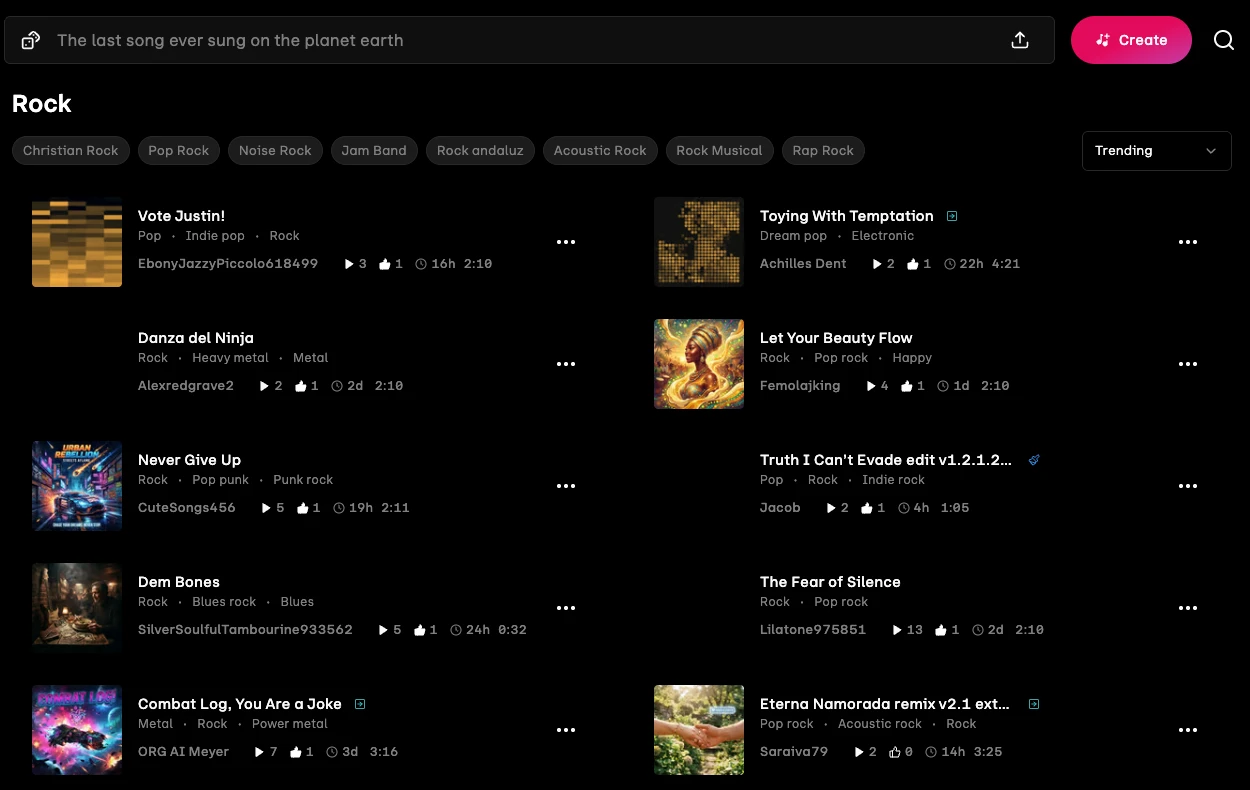Select the Rock Musical genre chip
1250x790 pixels.
[719, 151]
